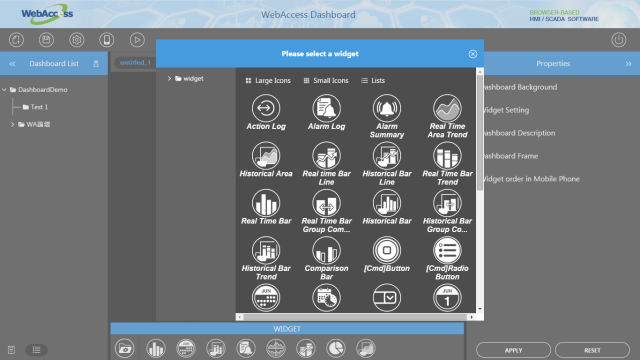The image size is (640, 360).
Task: Open the untitled_1 dashboard tab
Action: tap(135, 62)
